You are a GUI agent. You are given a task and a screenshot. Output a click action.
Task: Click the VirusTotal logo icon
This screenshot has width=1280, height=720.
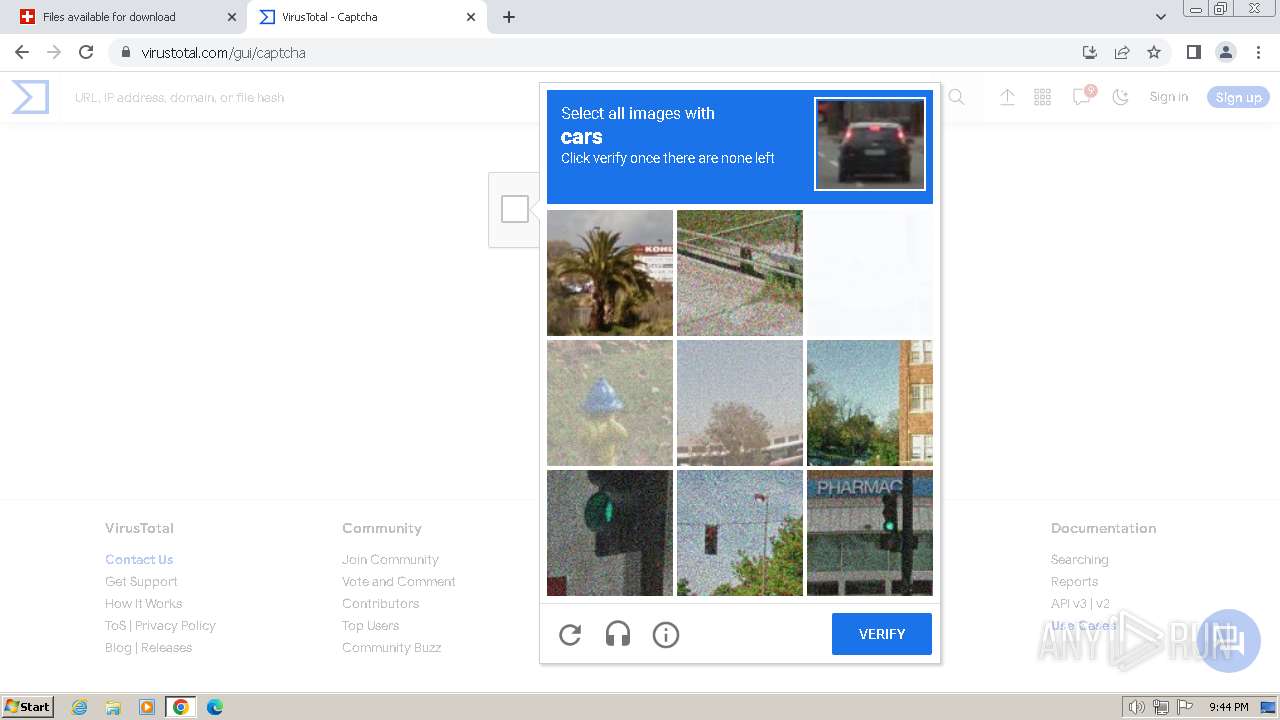coord(30,97)
